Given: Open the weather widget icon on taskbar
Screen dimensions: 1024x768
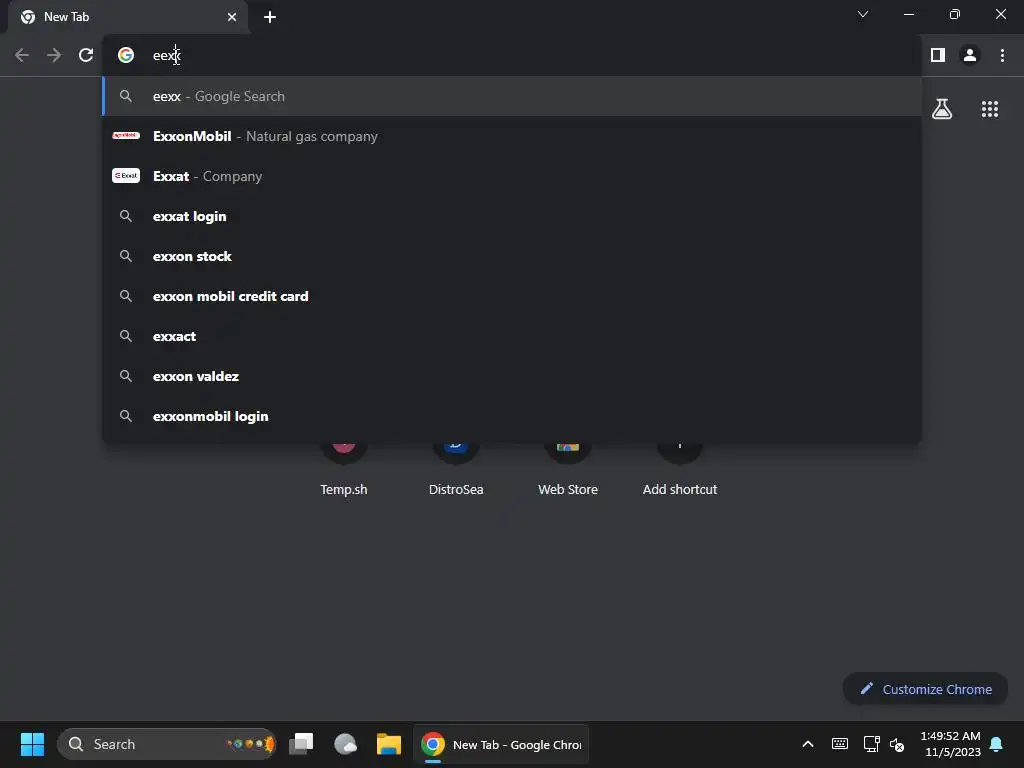Looking at the screenshot, I should [345, 744].
